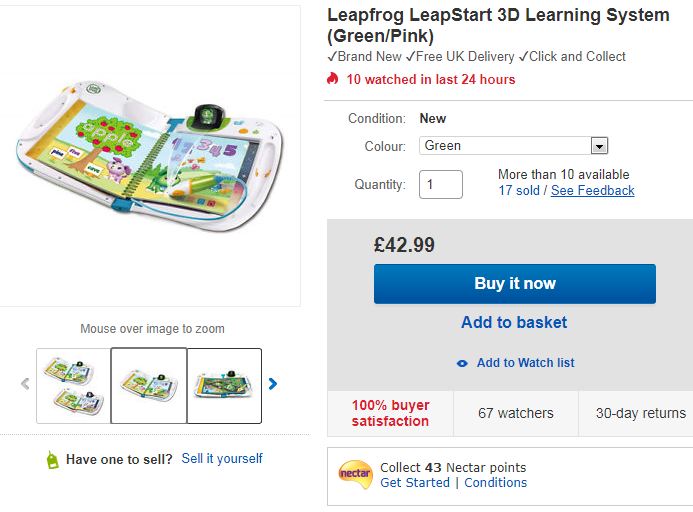The image size is (693, 512).
Task: Click Add to Watch list link
Action: [x=525, y=363]
